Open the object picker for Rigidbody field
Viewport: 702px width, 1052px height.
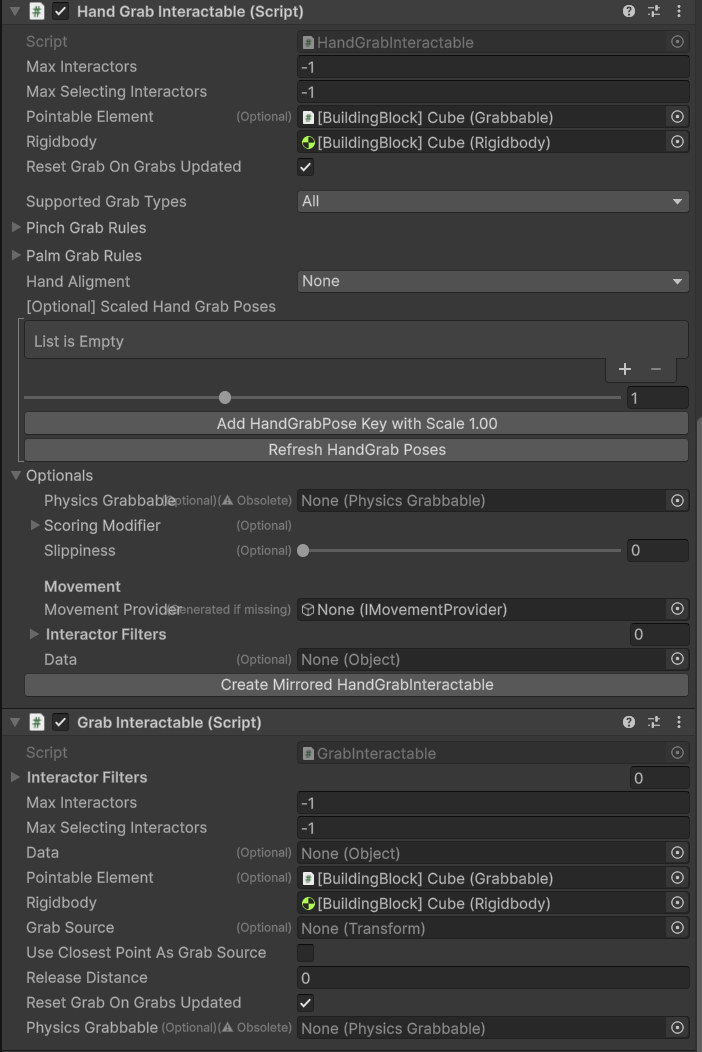[677, 142]
